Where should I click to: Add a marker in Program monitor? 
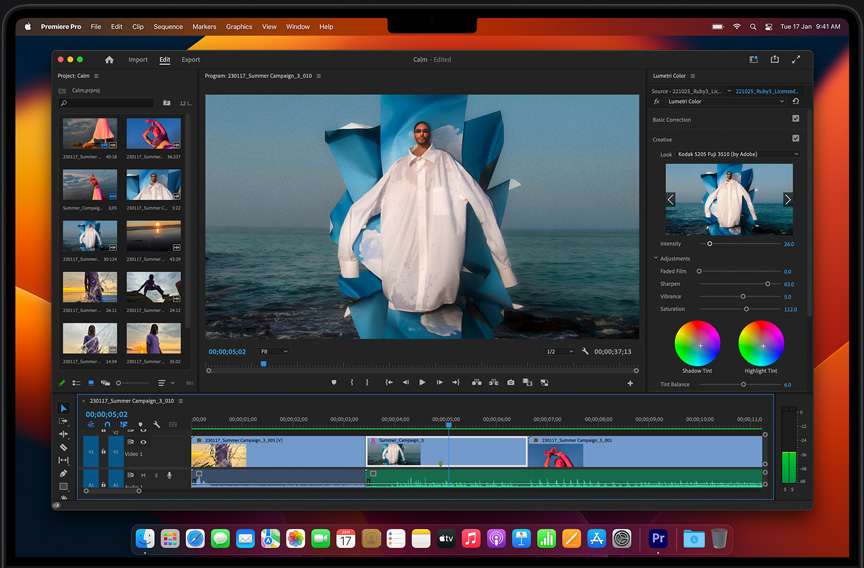(x=334, y=382)
